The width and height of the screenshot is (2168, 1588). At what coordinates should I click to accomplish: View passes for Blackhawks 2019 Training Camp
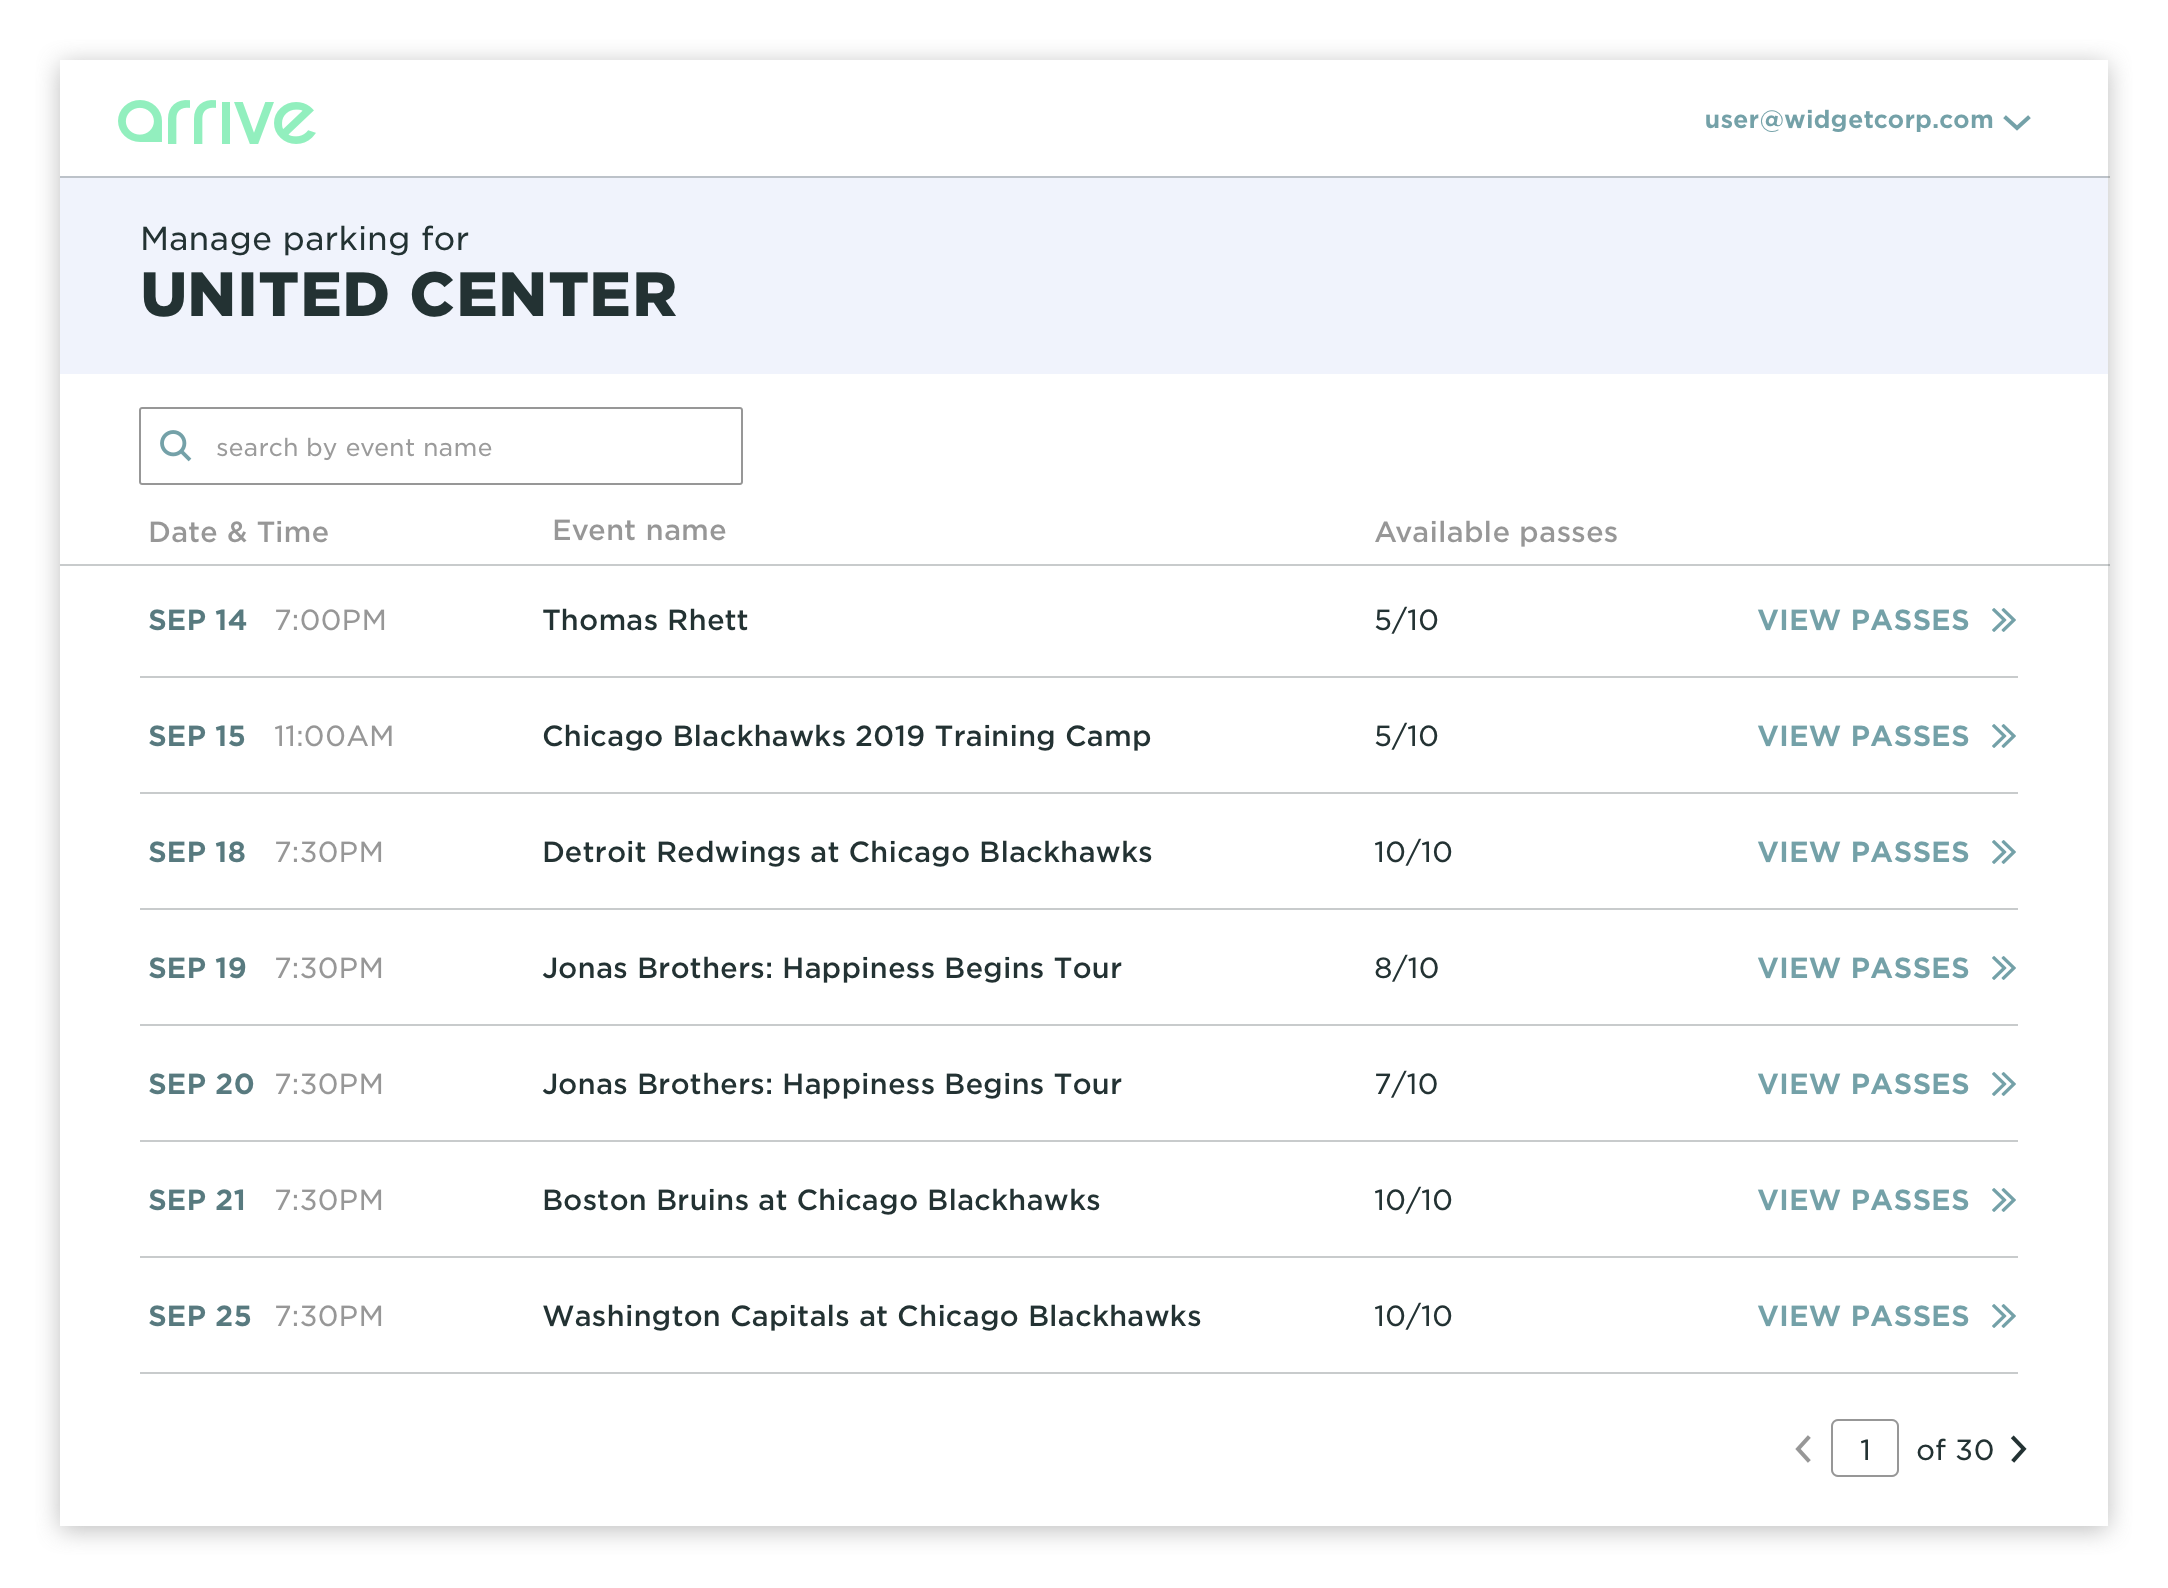pyautogui.click(x=1887, y=736)
